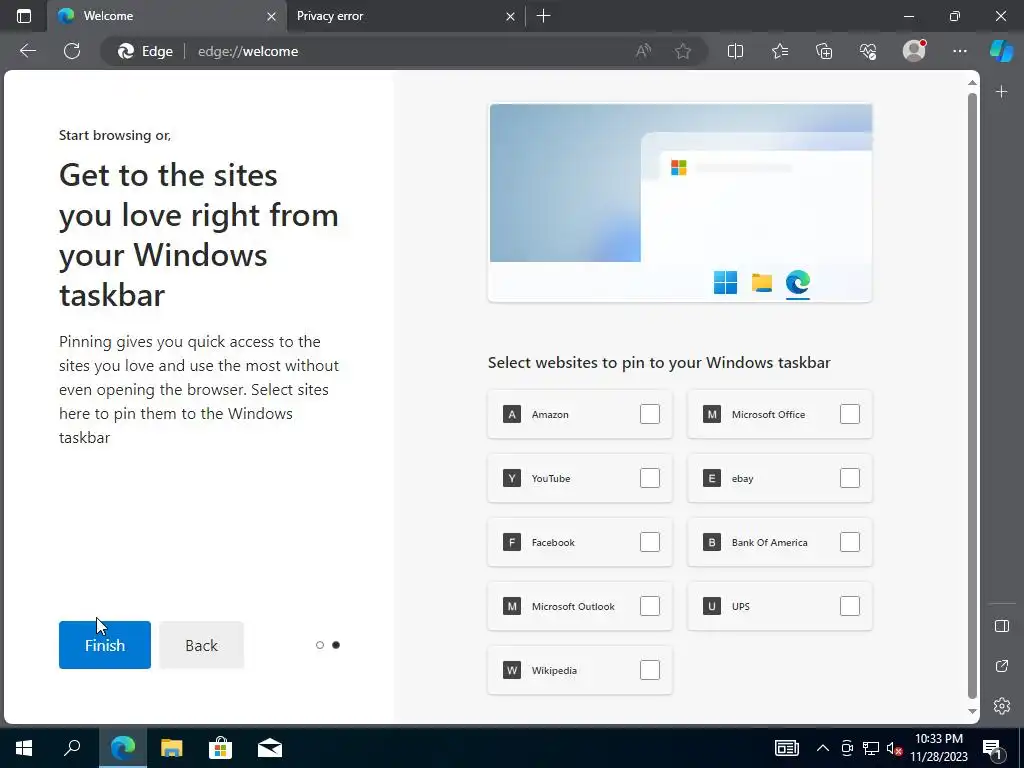Screen dimensions: 1024x768
Task: Open the taskbar clock showing 10:33 PM
Action: (938, 748)
